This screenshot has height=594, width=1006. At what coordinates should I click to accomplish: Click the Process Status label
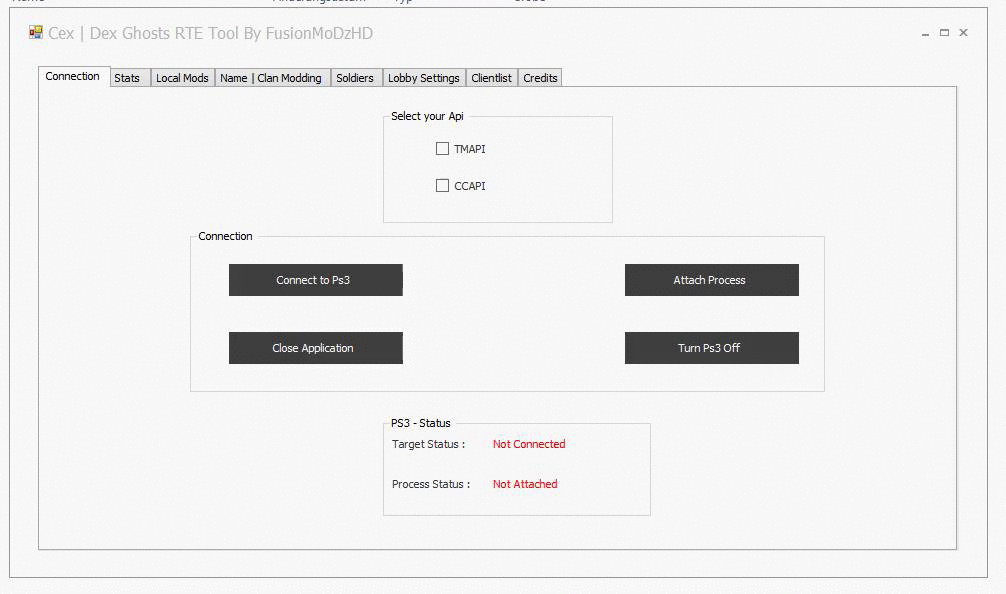pos(431,484)
